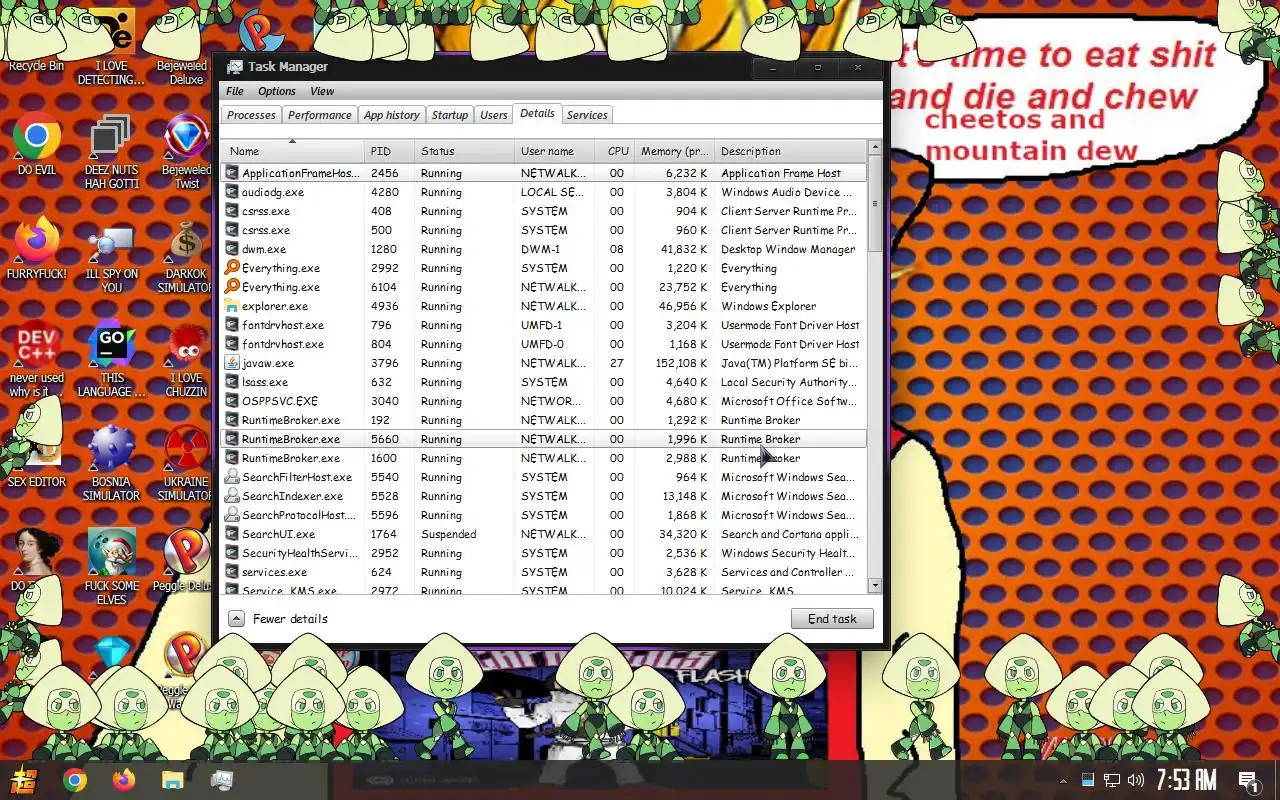Select the SecurityHealthService process row
The height and width of the screenshot is (800, 1280).
point(543,553)
